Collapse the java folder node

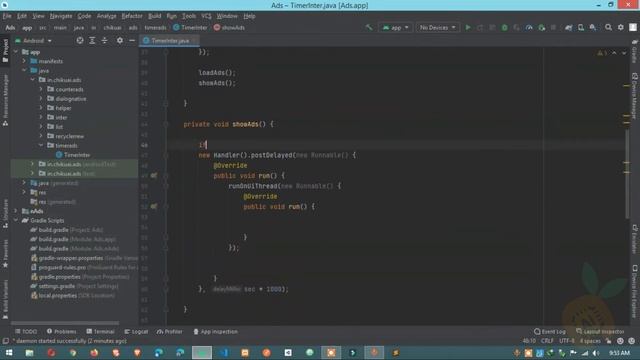click(x=24, y=70)
